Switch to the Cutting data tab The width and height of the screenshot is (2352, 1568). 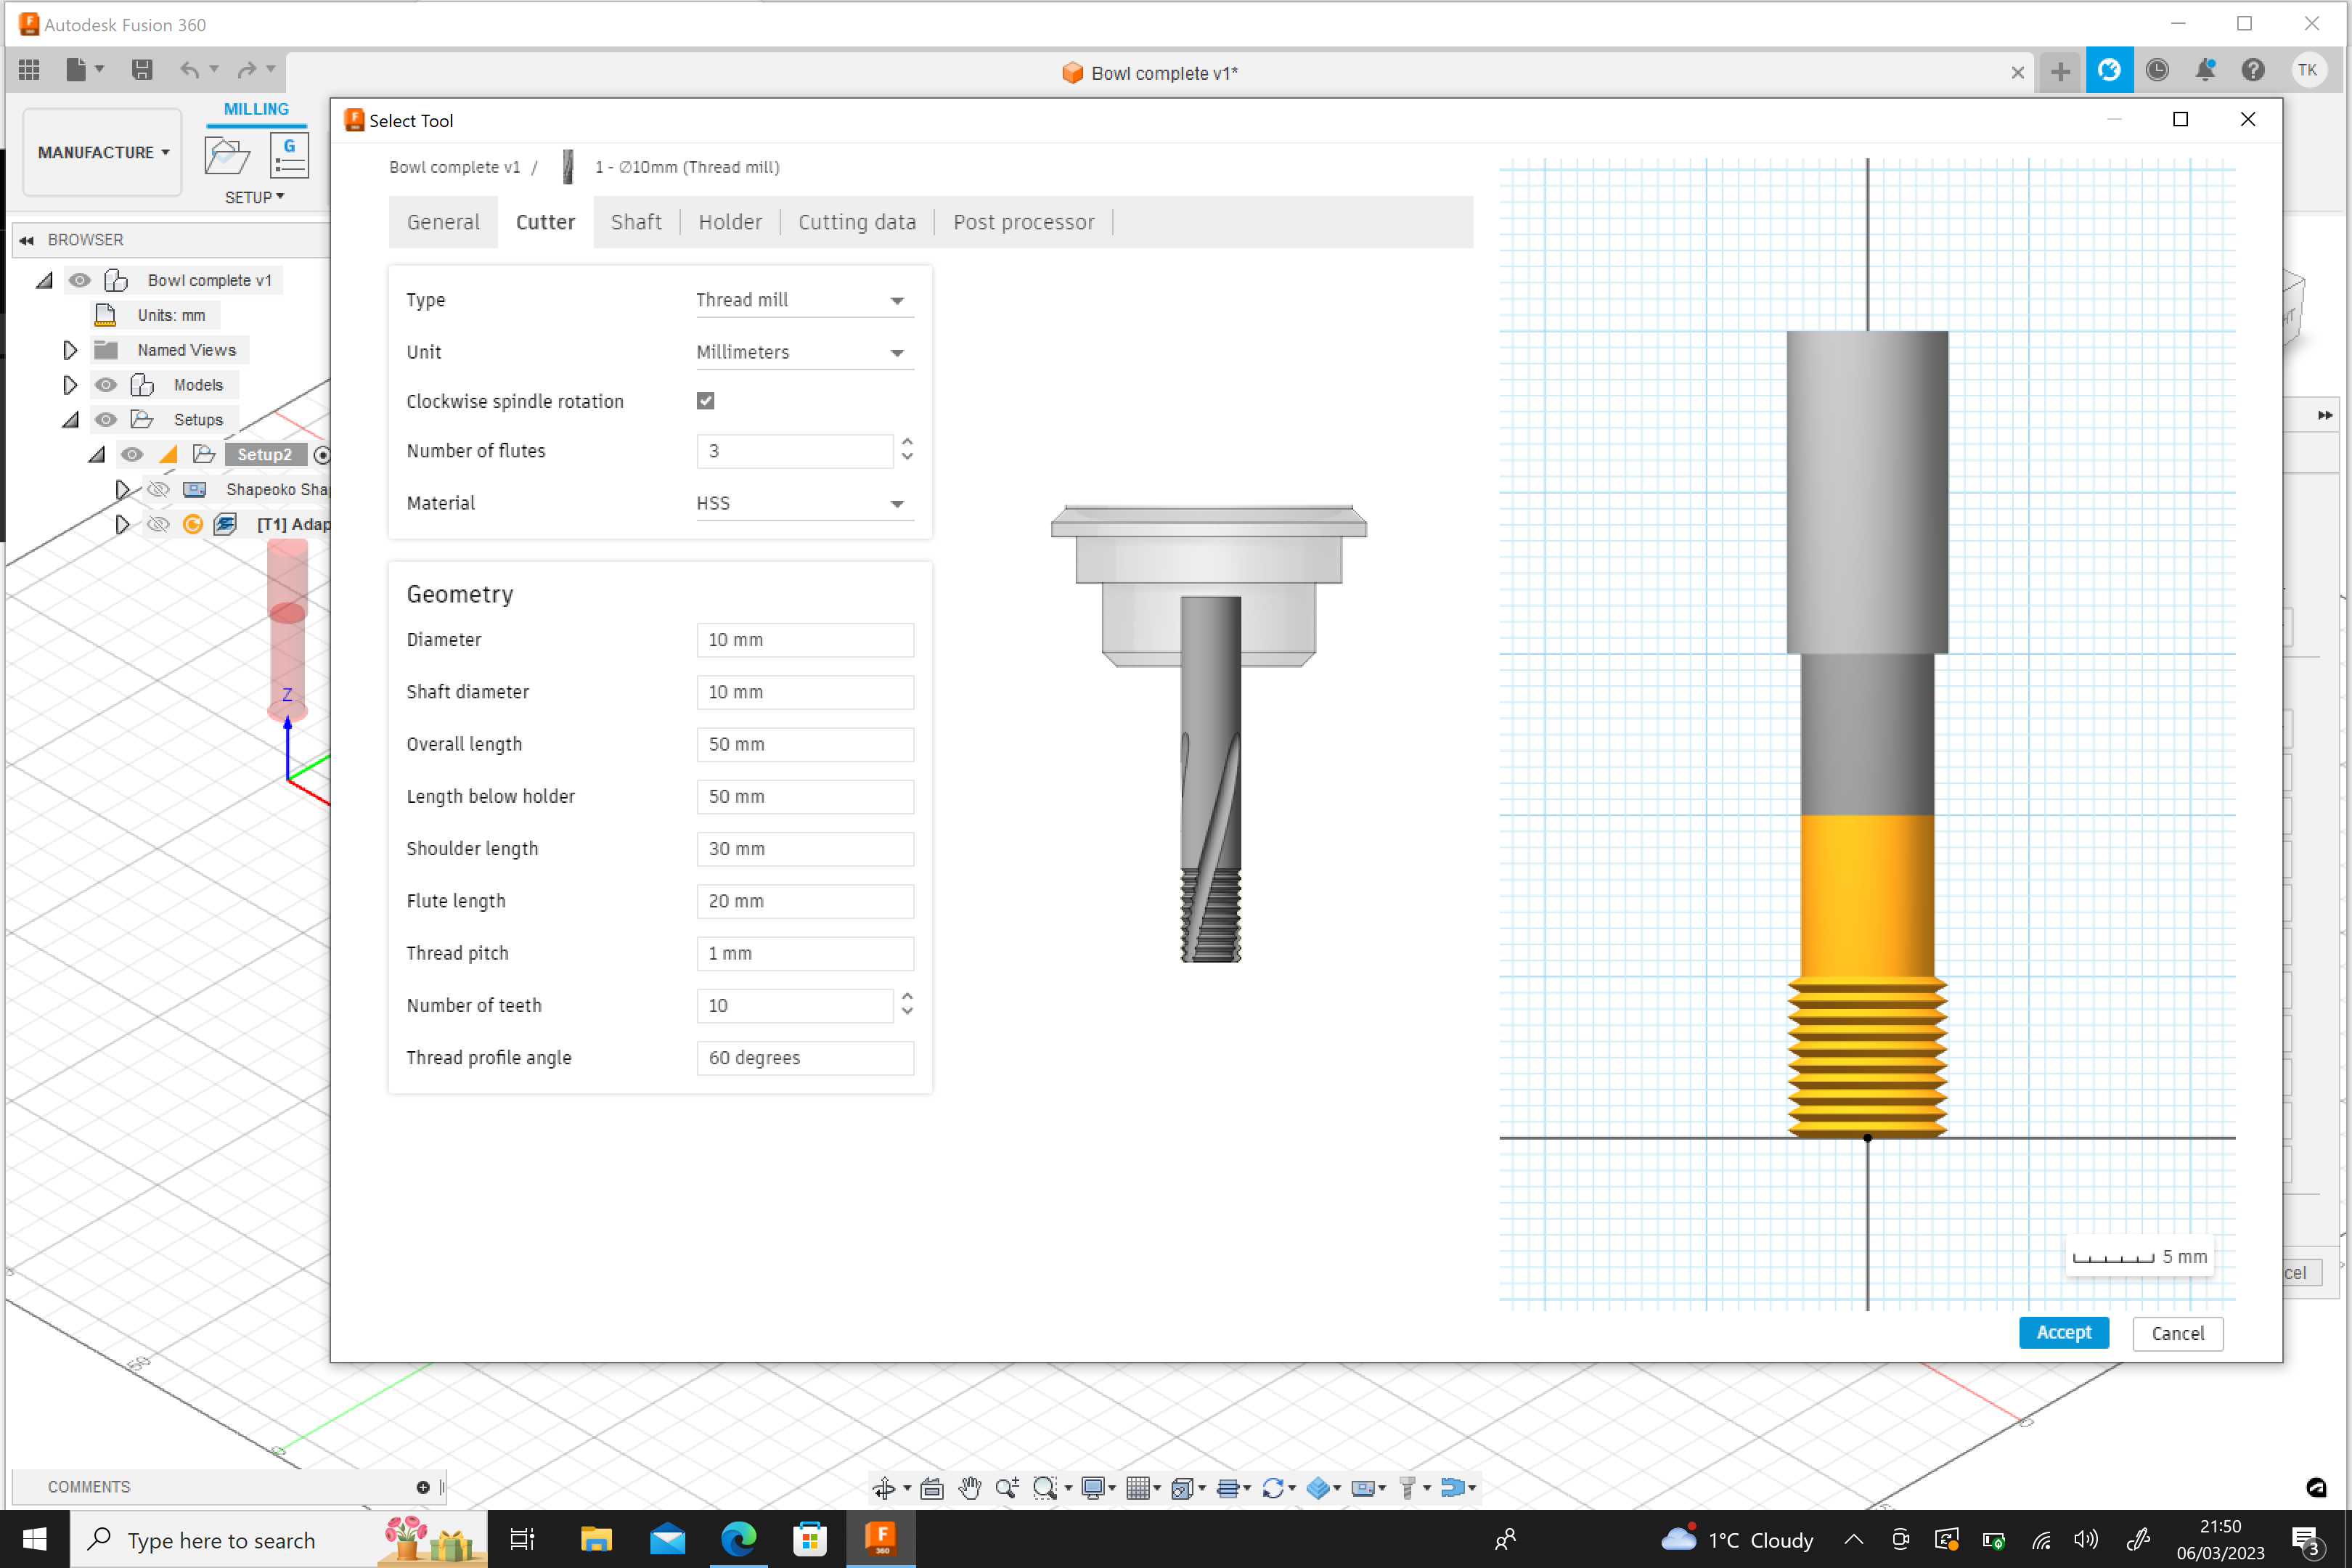857,222
